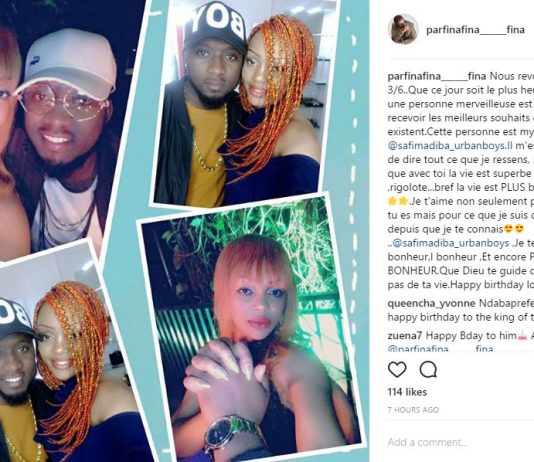Viewport: 534px width, 462px height.
Task: Click the parfinafina username in caption
Action: pos(437,76)
